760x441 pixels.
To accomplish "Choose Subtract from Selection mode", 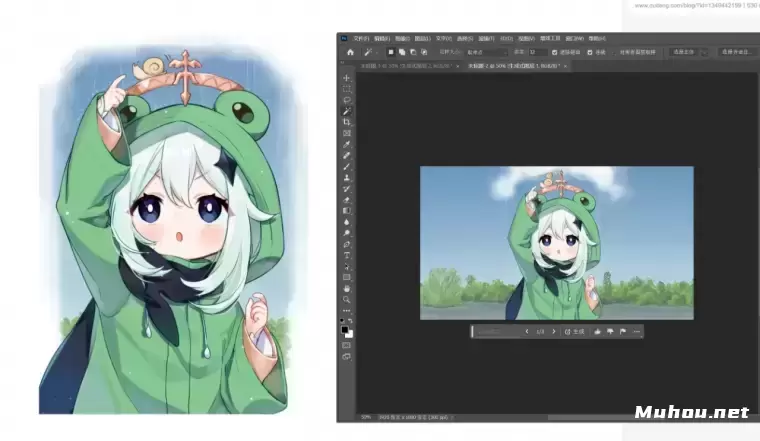I will (413, 52).
